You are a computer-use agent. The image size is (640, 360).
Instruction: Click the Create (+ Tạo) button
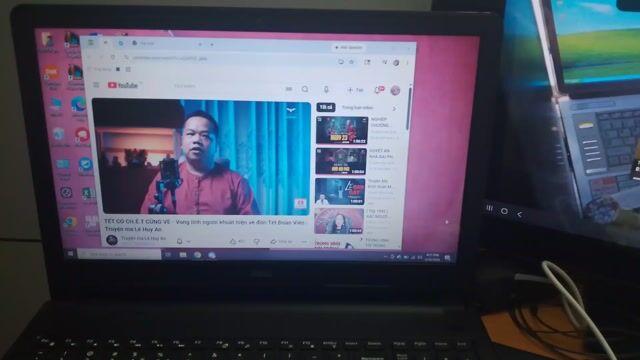coord(355,90)
